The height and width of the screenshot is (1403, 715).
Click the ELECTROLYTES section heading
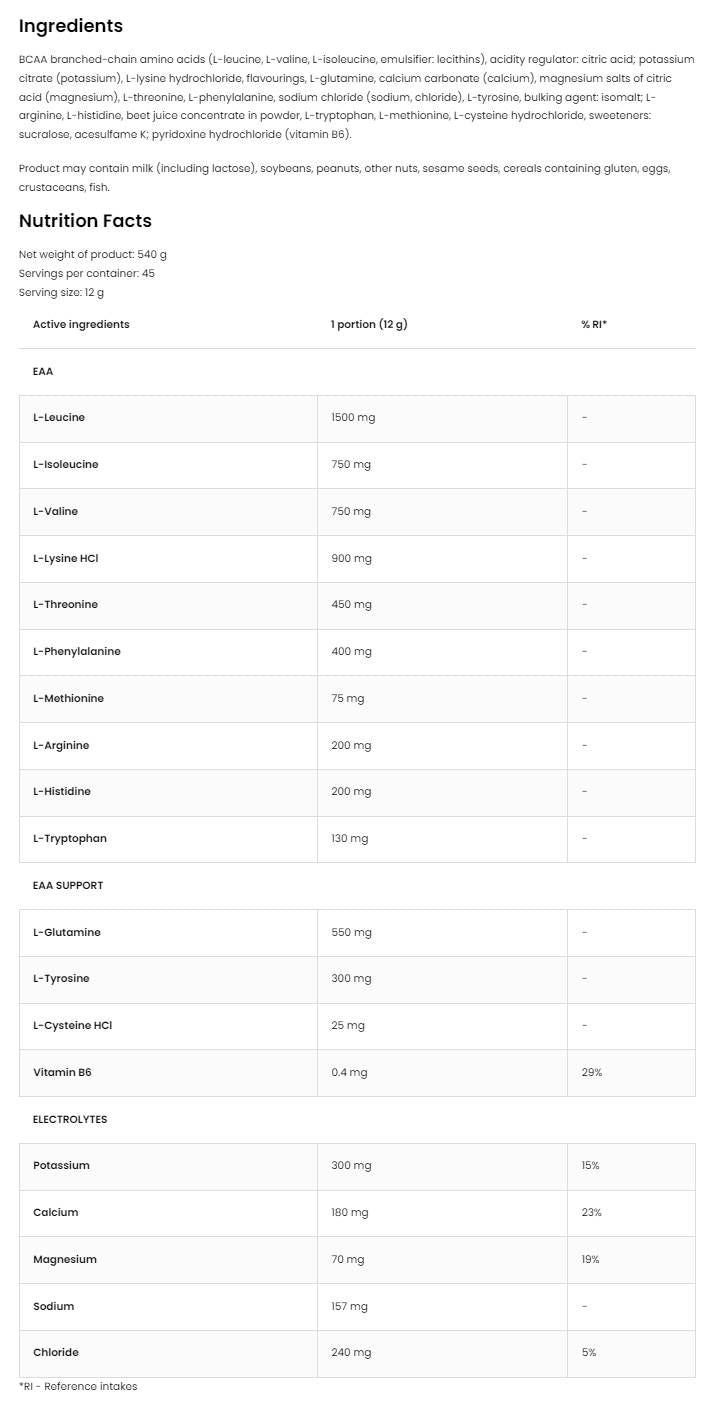click(70, 1119)
